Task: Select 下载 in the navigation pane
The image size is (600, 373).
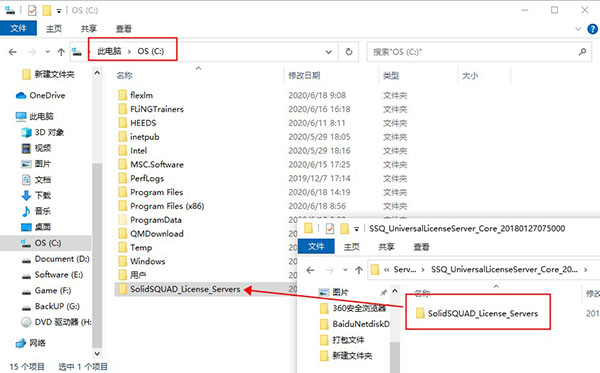Action: 36,195
